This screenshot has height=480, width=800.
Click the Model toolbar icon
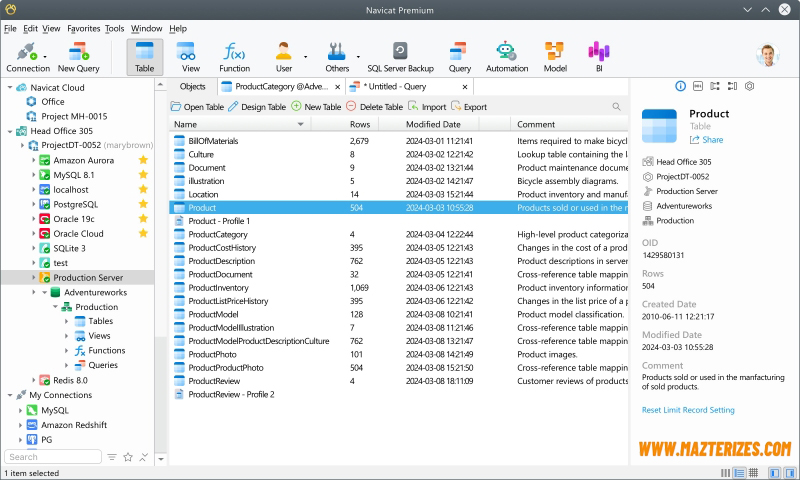point(555,57)
